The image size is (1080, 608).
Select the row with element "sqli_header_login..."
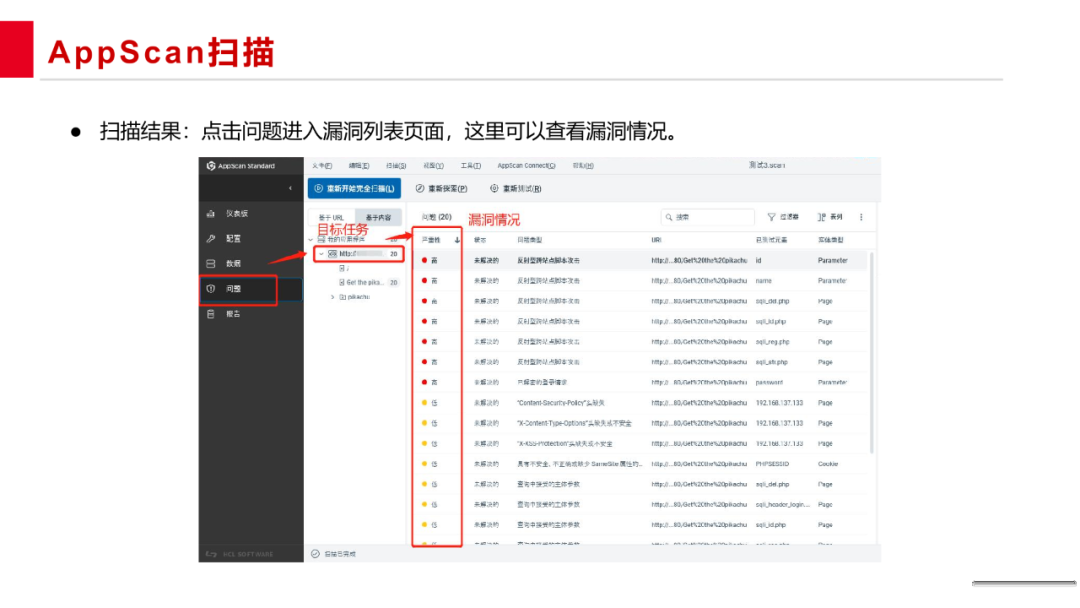click(x=641, y=505)
